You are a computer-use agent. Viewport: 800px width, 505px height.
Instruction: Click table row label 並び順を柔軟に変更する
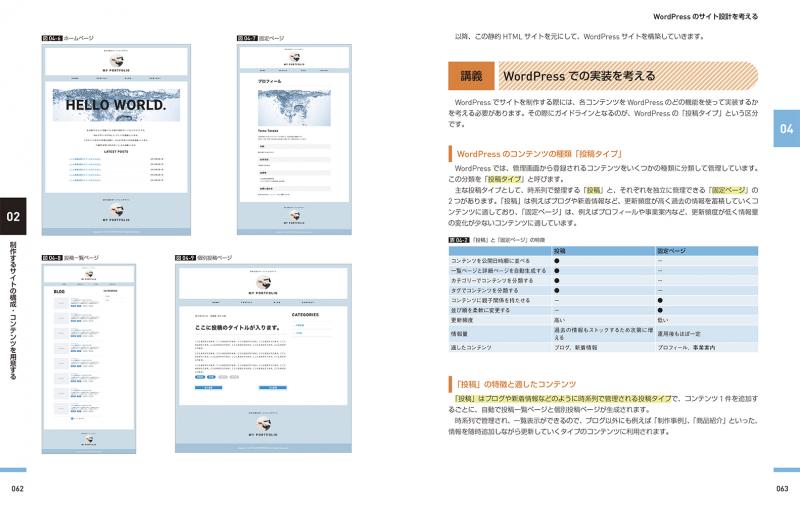coord(480,310)
